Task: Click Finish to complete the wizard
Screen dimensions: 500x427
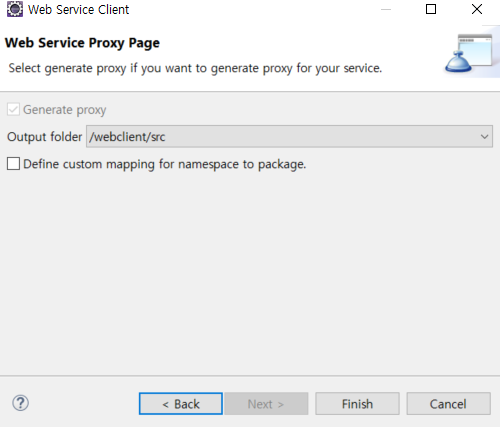Action: [357, 404]
